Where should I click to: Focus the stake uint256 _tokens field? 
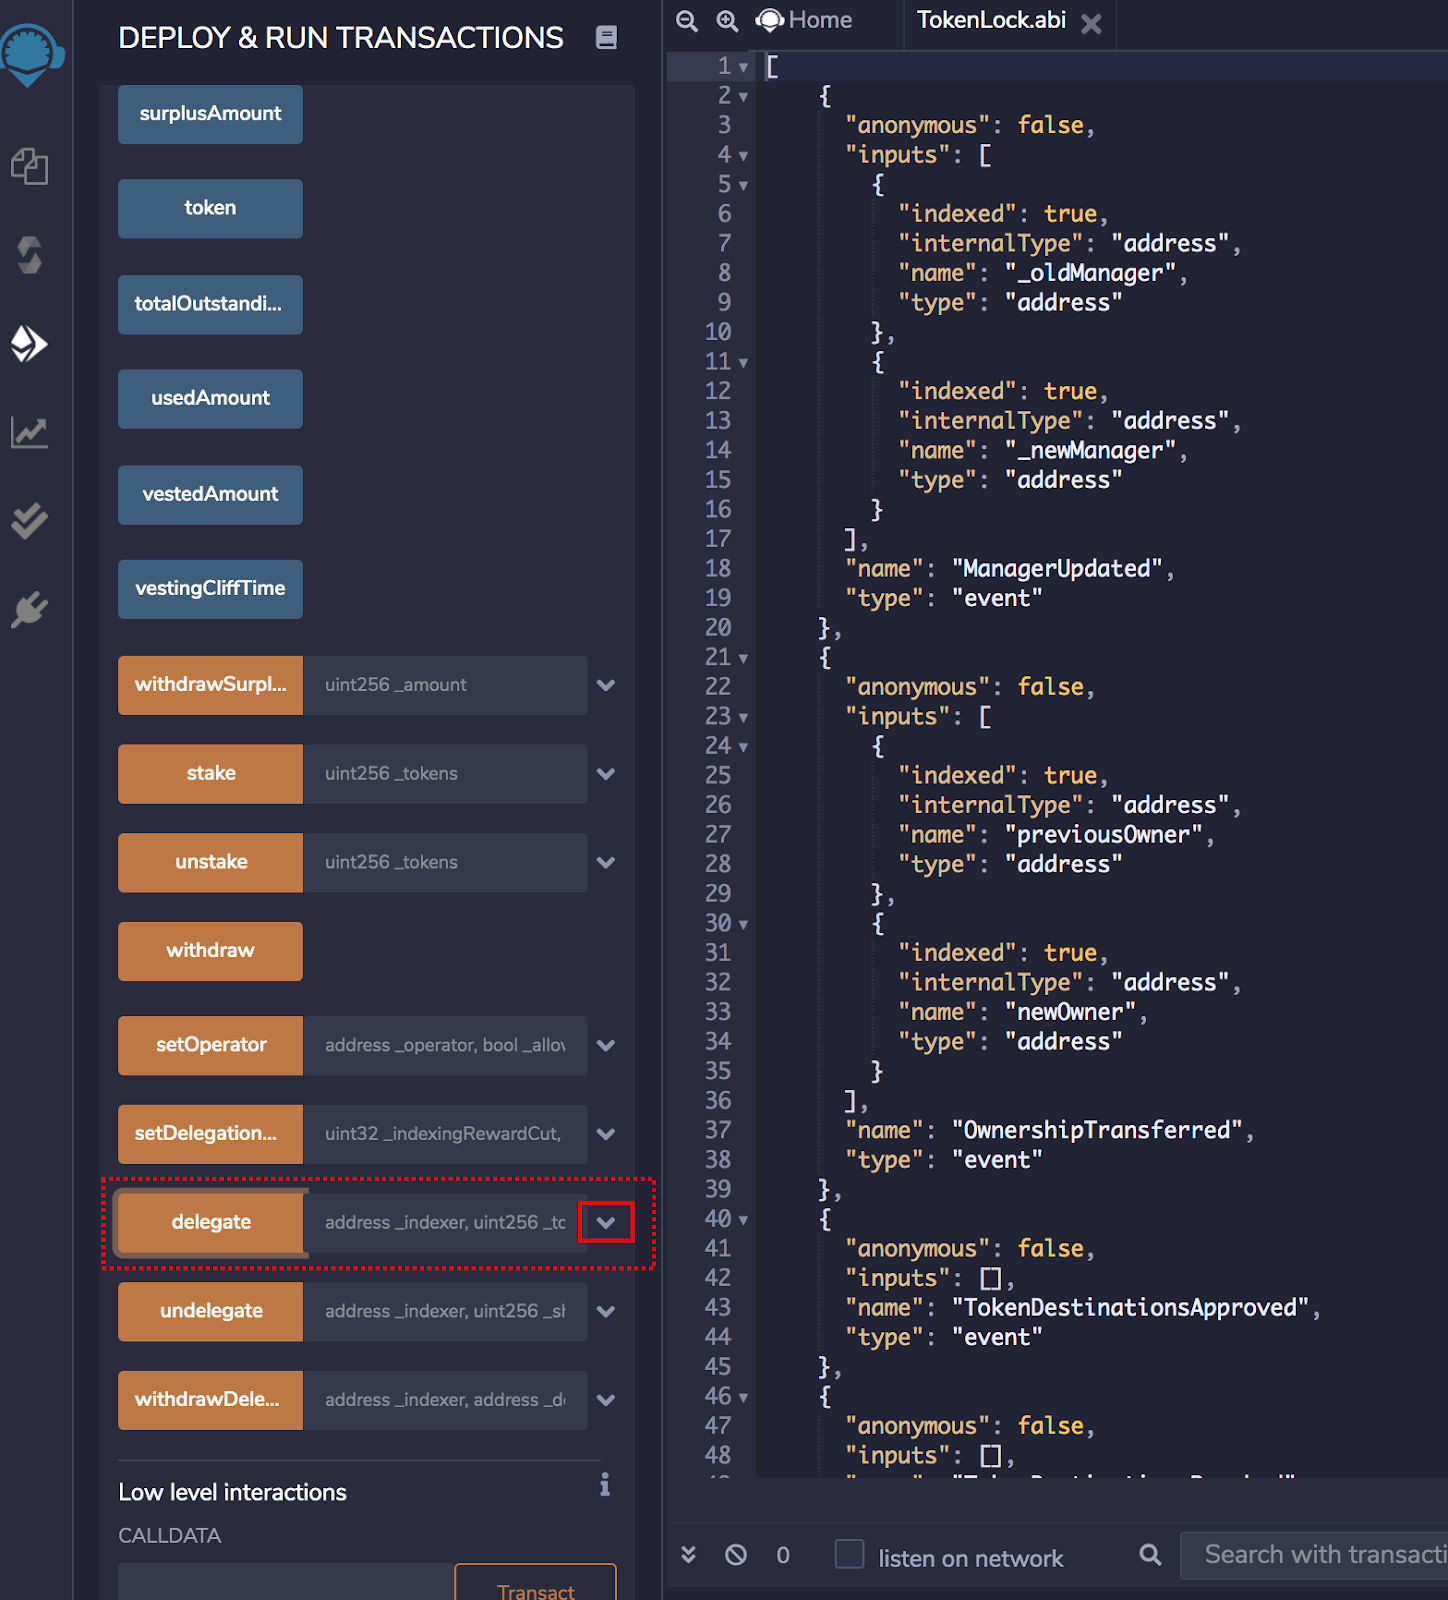point(445,773)
